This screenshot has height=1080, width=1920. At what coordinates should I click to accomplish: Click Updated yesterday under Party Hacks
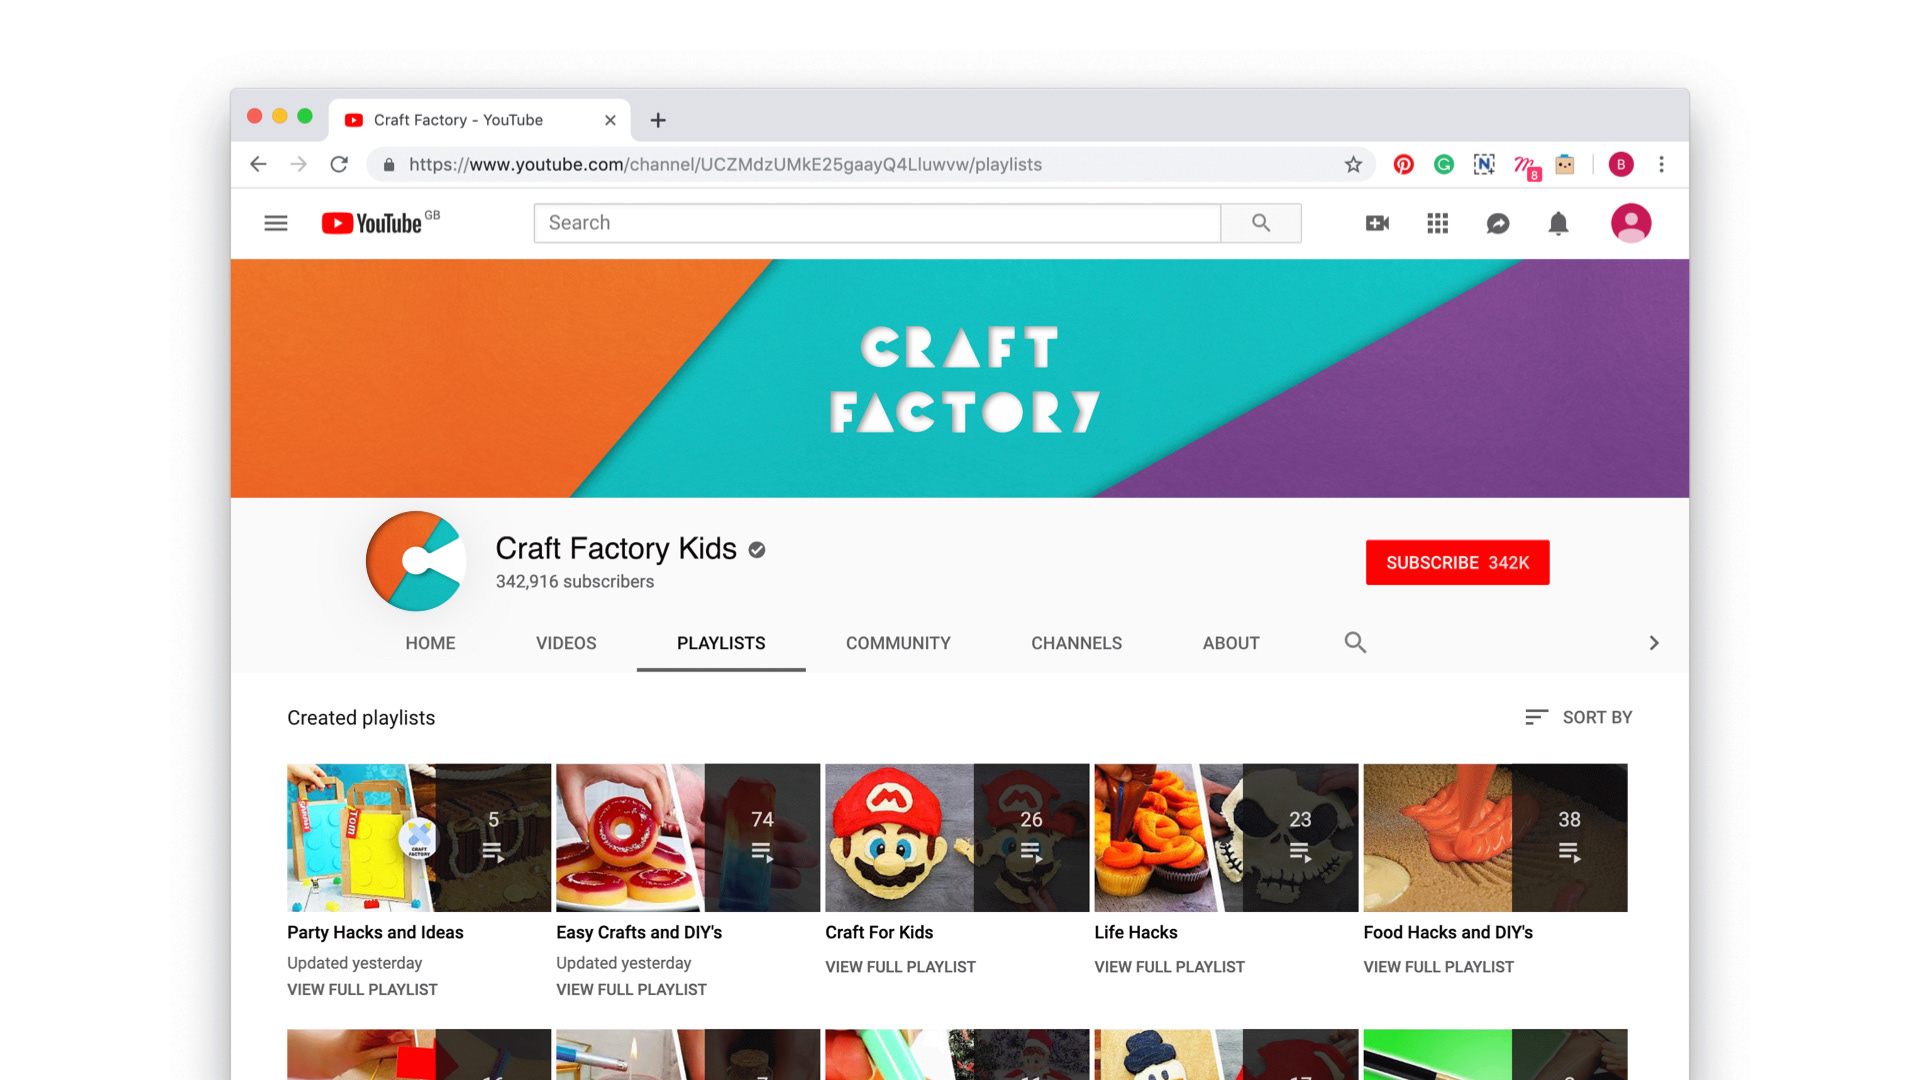coord(354,963)
